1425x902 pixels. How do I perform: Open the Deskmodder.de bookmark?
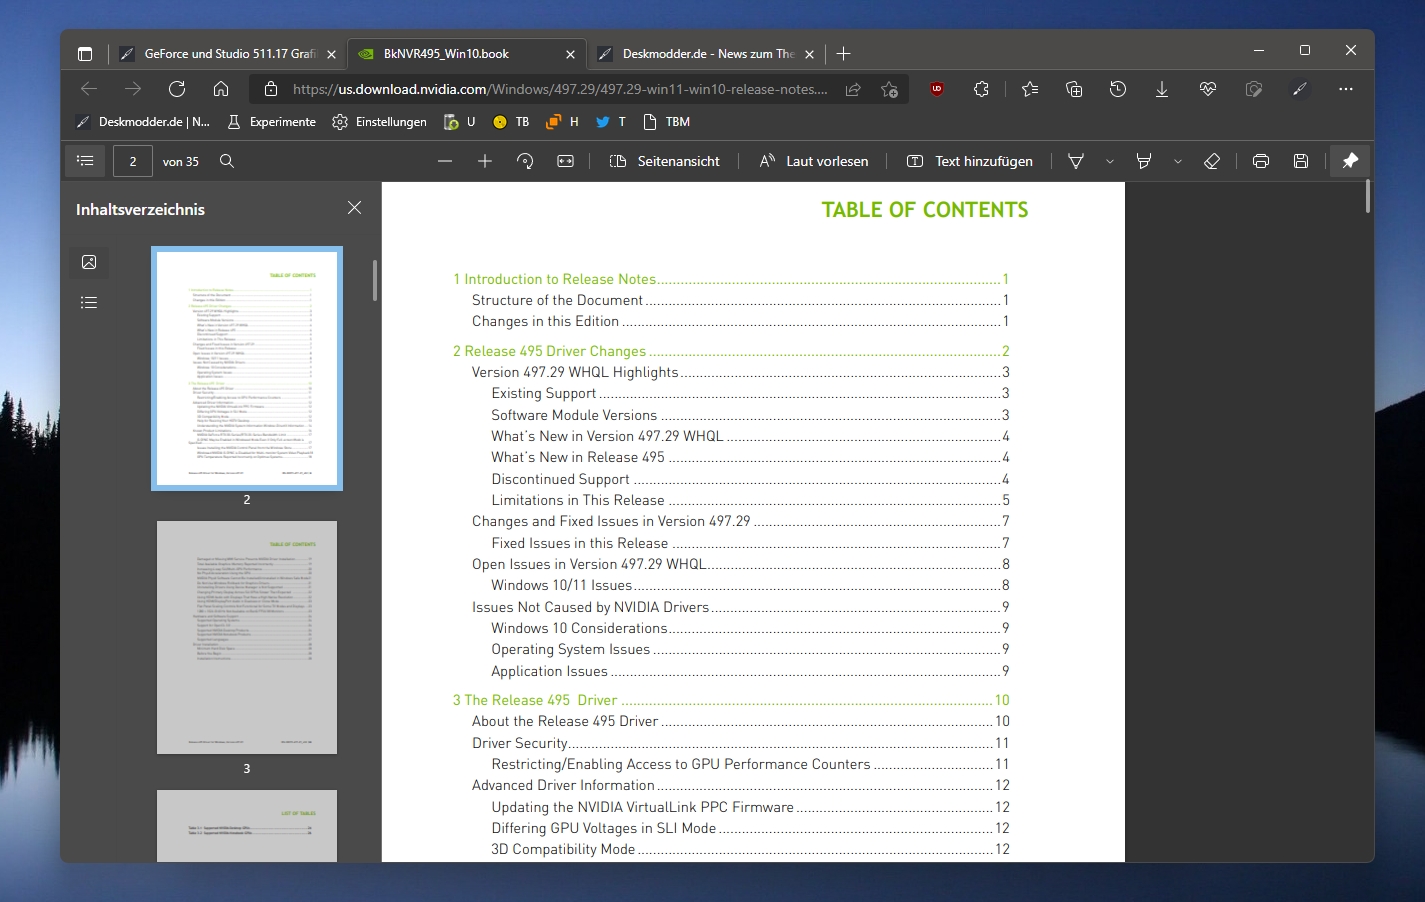point(143,122)
